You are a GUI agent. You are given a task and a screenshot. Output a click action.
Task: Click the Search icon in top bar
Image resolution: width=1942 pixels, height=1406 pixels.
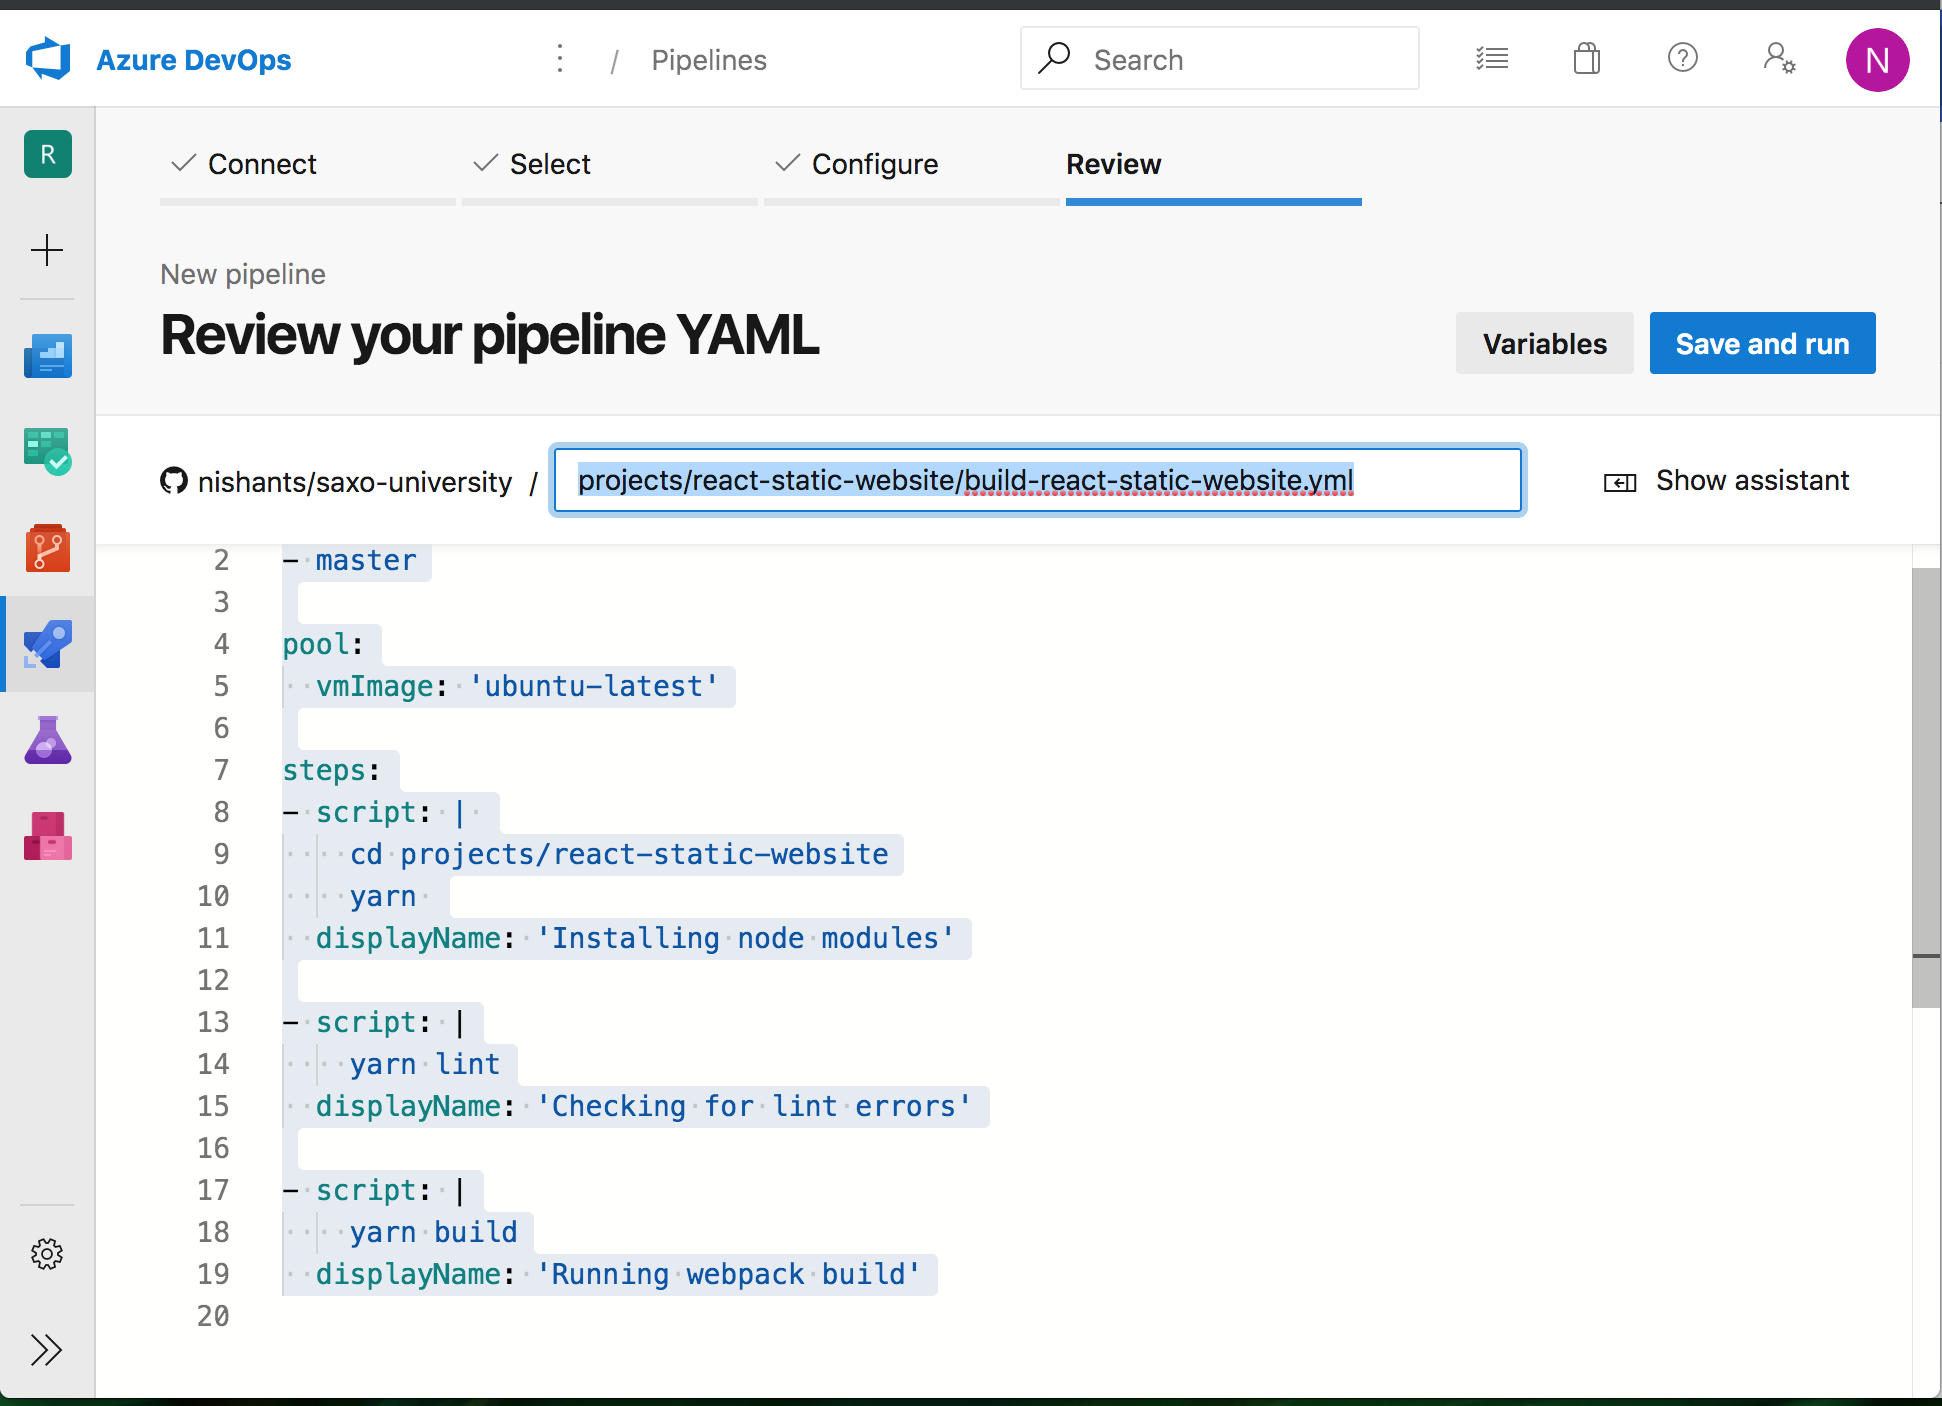[x=1055, y=59]
